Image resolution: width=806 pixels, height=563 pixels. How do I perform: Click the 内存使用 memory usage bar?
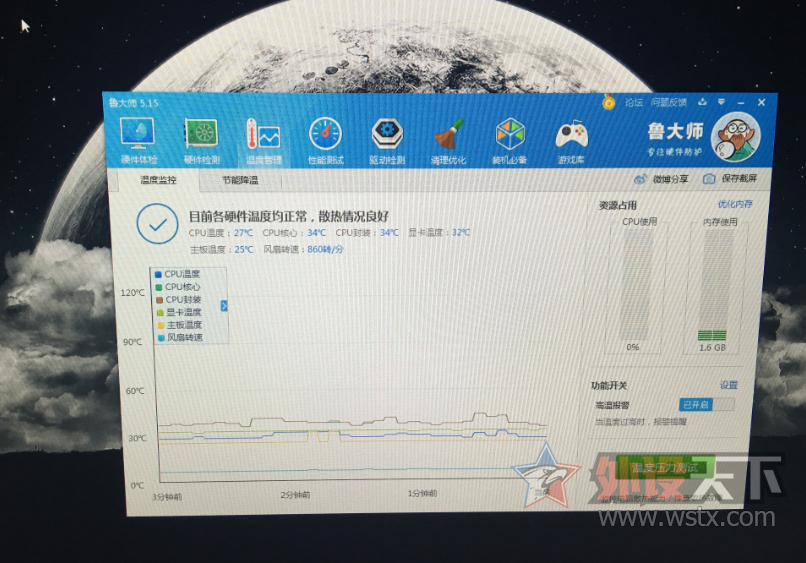[x=715, y=284]
